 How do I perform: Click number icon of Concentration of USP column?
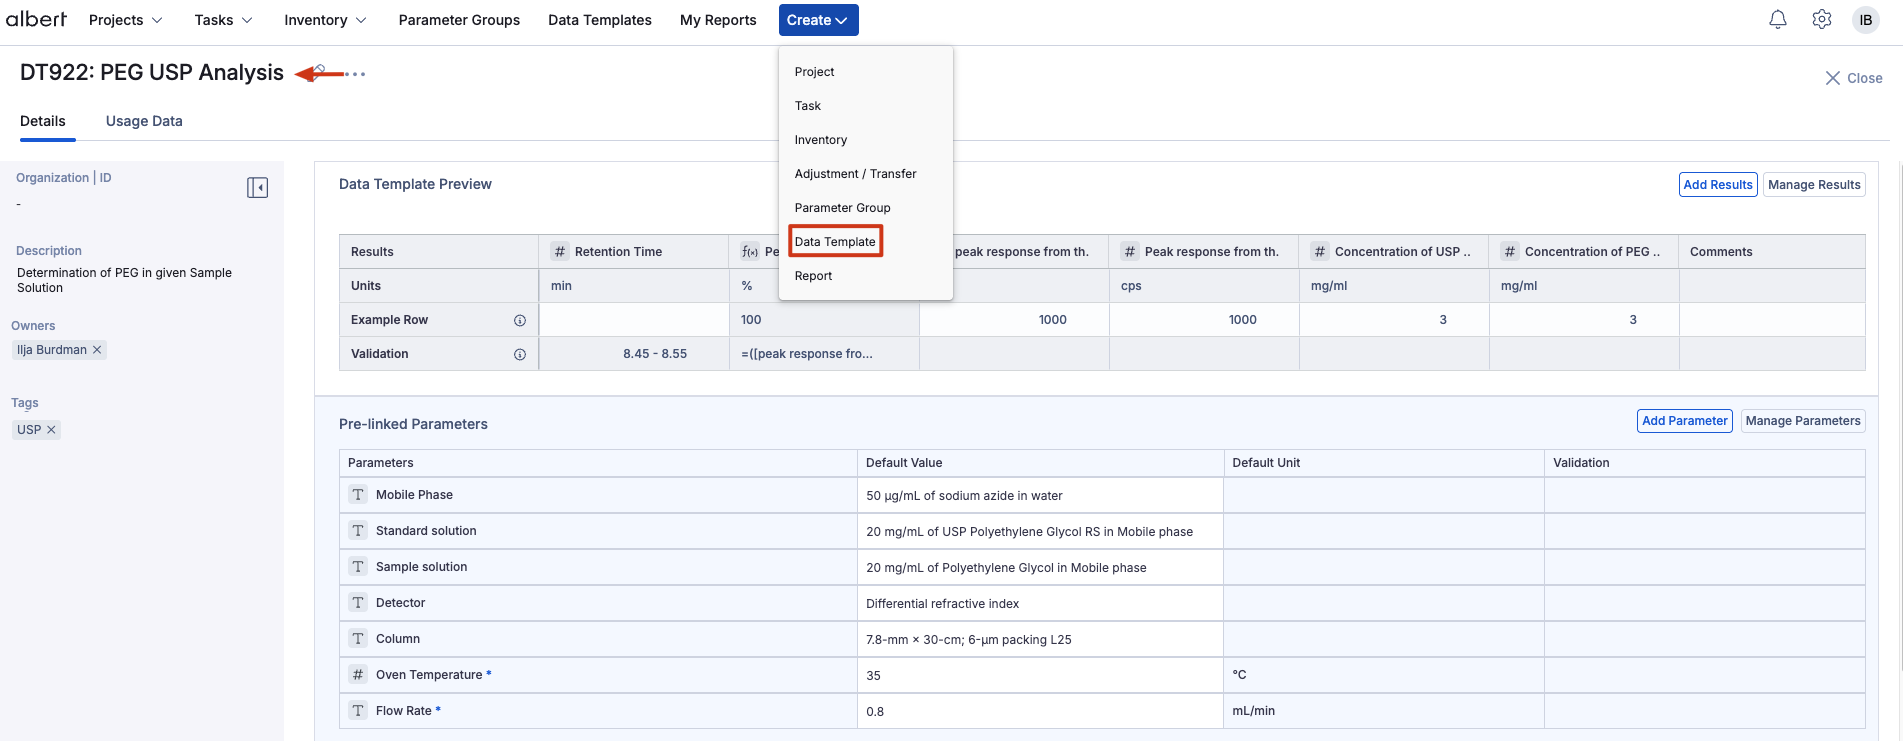[x=1320, y=252]
